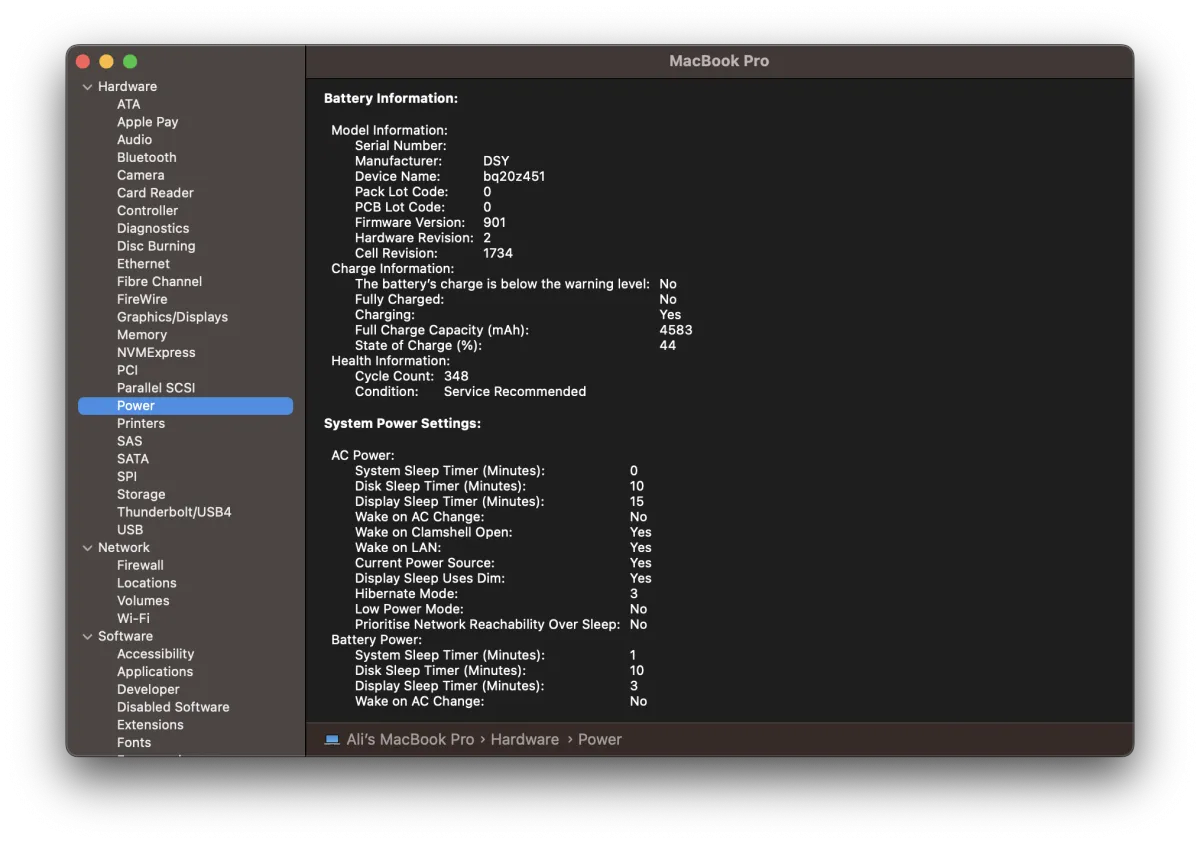Click the laptop icon in path bar
1200x844 pixels.
point(332,740)
